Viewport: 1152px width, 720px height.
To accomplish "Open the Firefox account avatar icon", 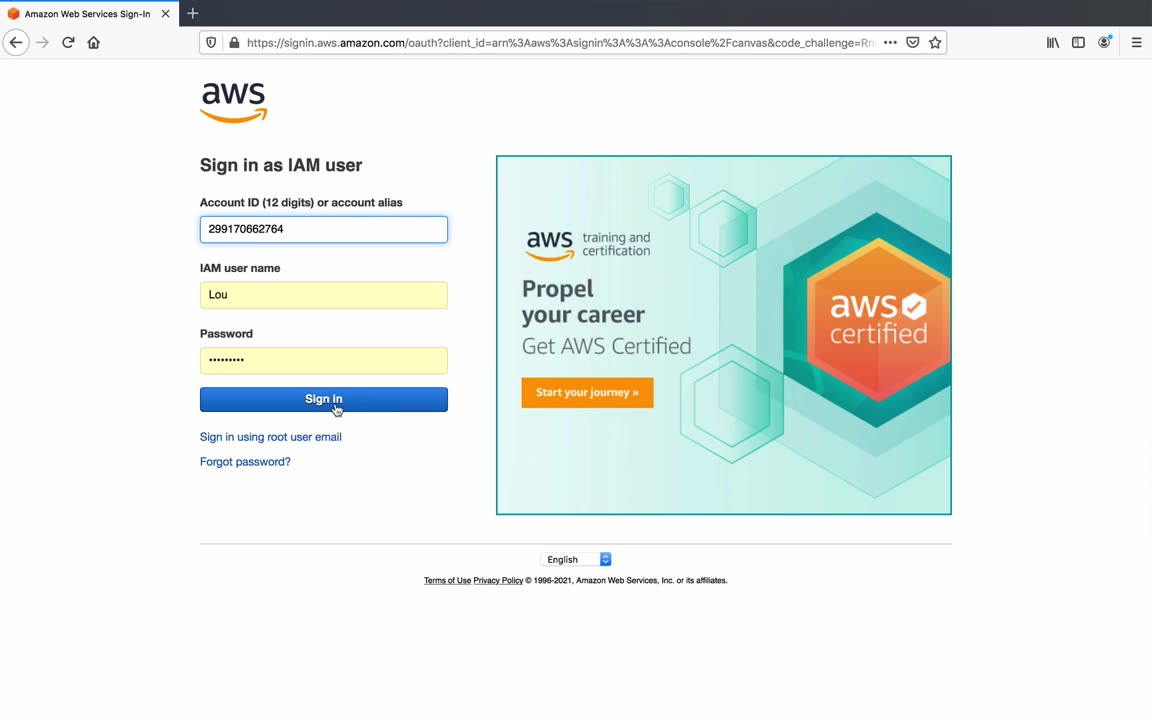I will pos(1104,43).
